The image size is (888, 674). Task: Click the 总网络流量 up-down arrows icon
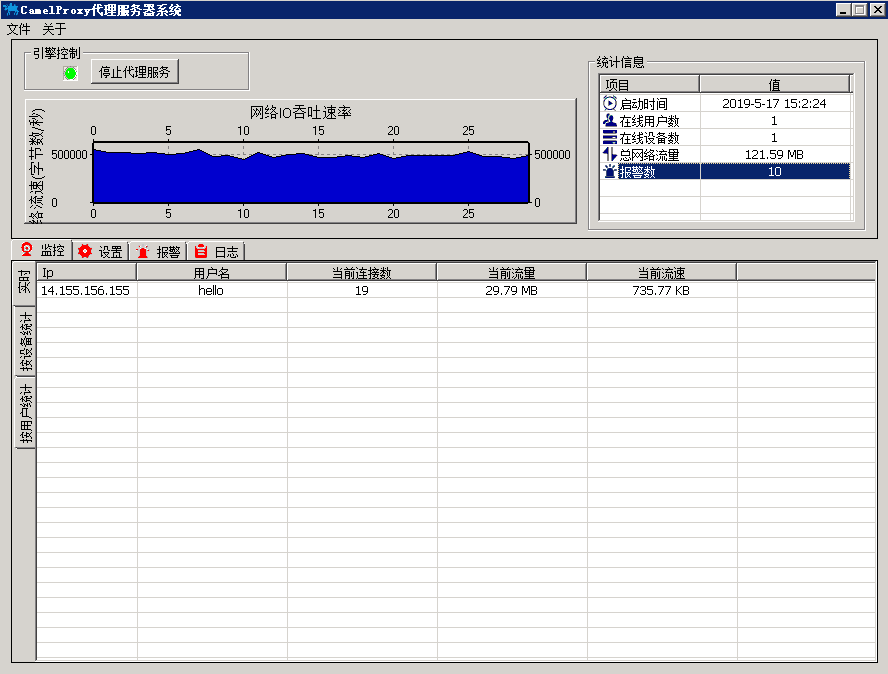609,154
